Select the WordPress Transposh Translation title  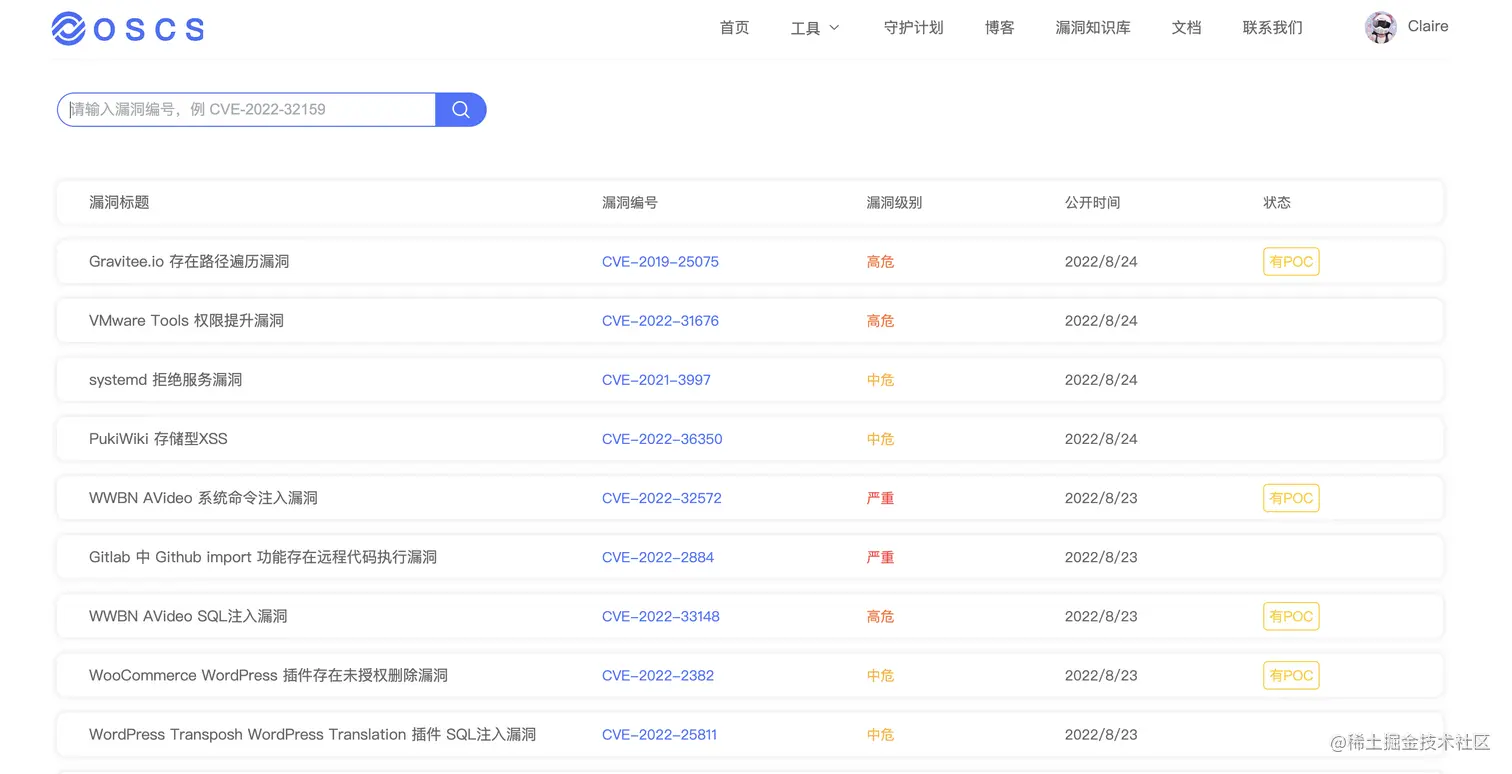pyautogui.click(x=312, y=734)
